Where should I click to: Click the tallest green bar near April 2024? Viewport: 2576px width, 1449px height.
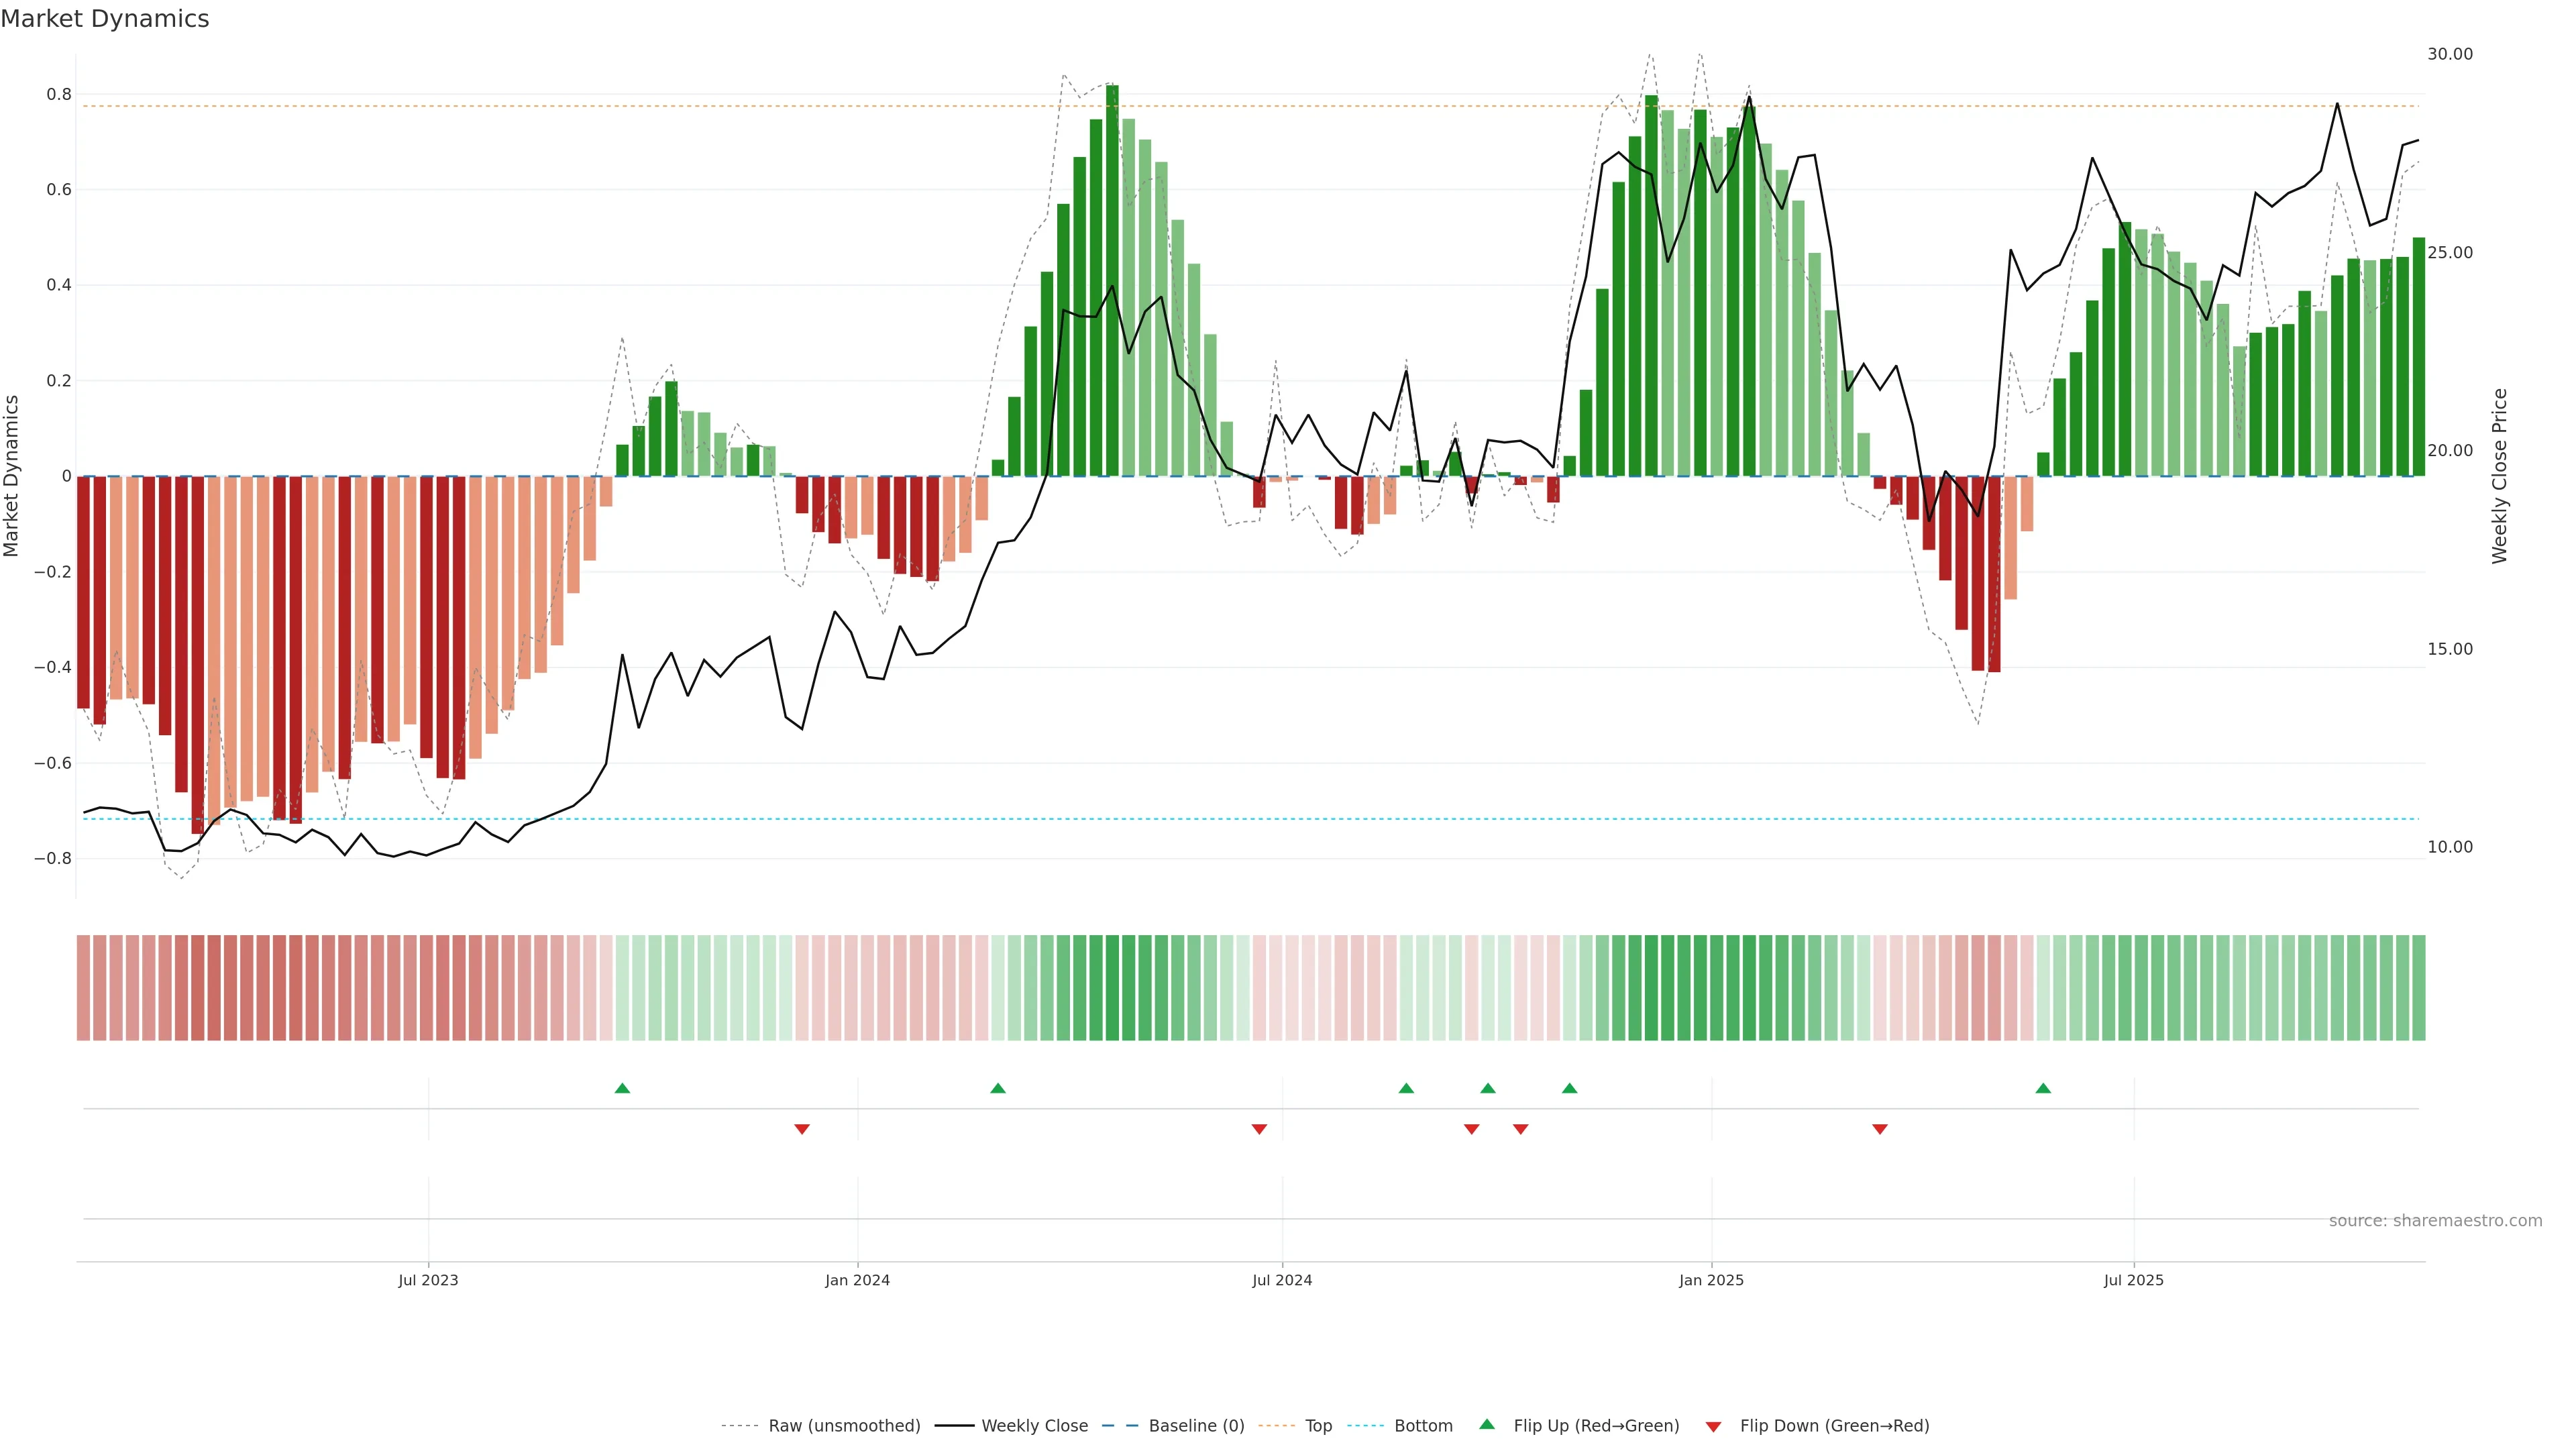point(1112,280)
